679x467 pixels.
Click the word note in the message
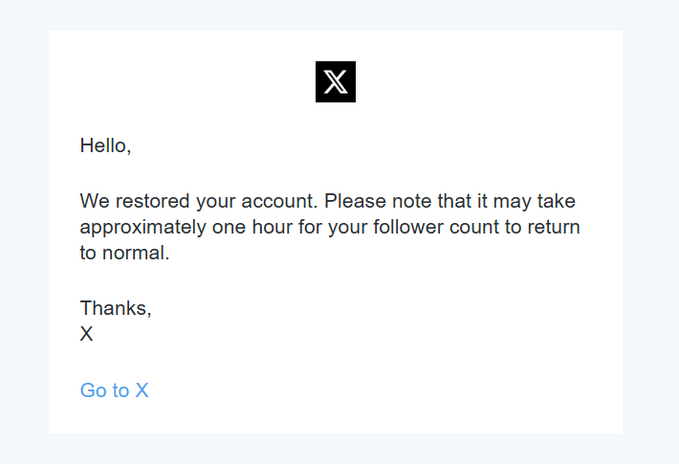tap(412, 202)
